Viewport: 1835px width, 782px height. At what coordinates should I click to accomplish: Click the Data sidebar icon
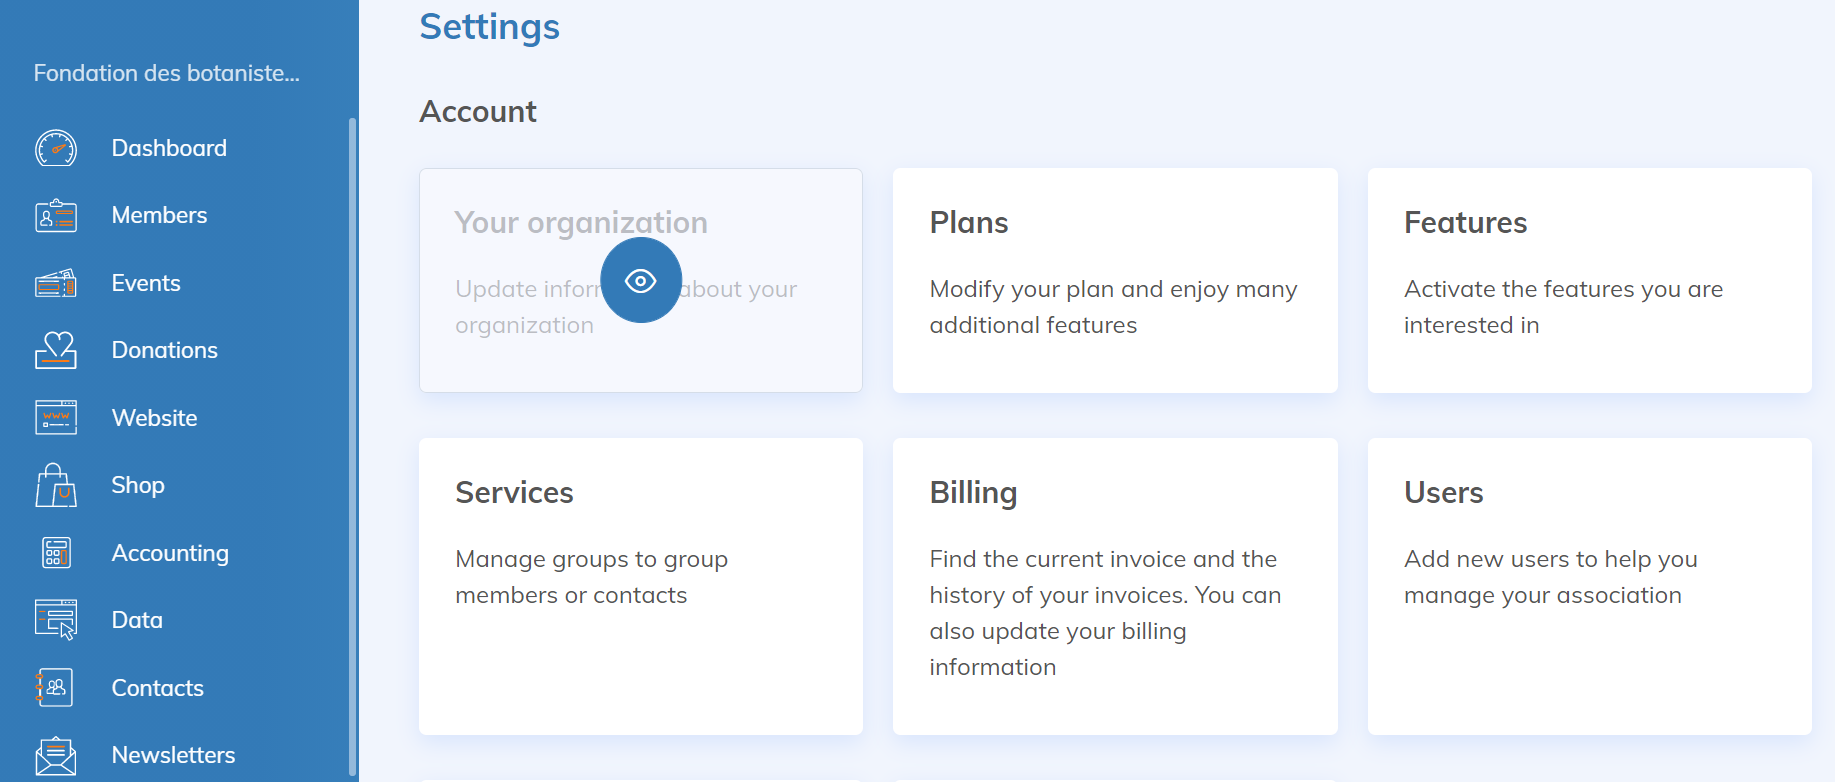(56, 620)
